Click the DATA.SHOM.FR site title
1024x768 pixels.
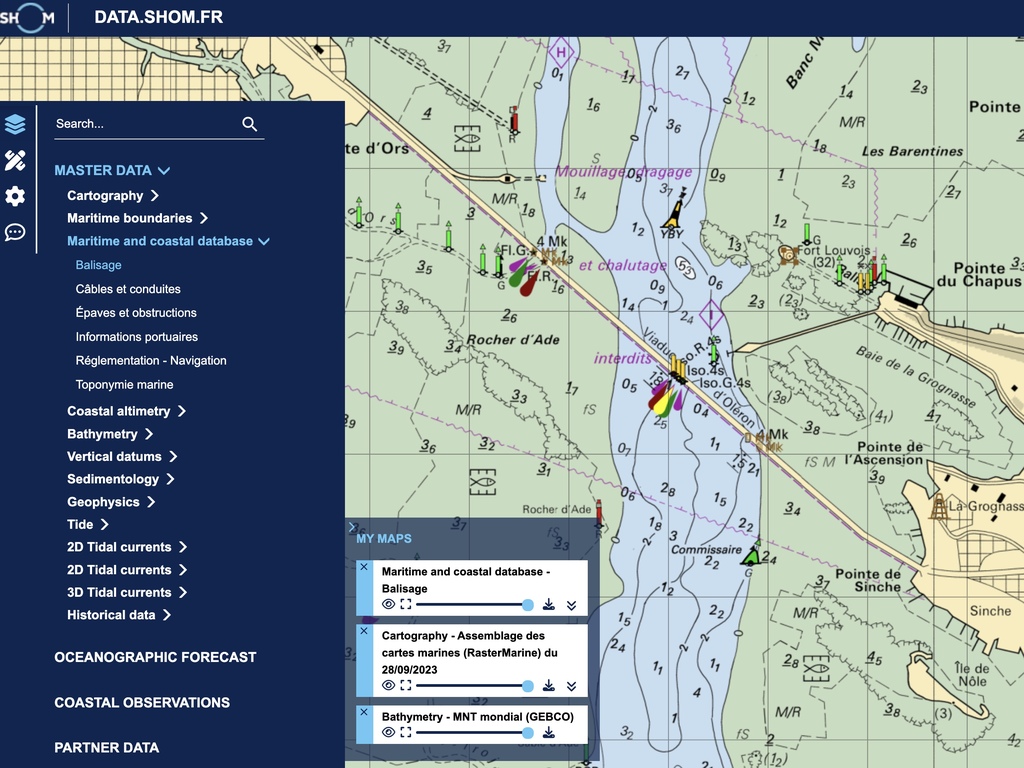tap(159, 18)
